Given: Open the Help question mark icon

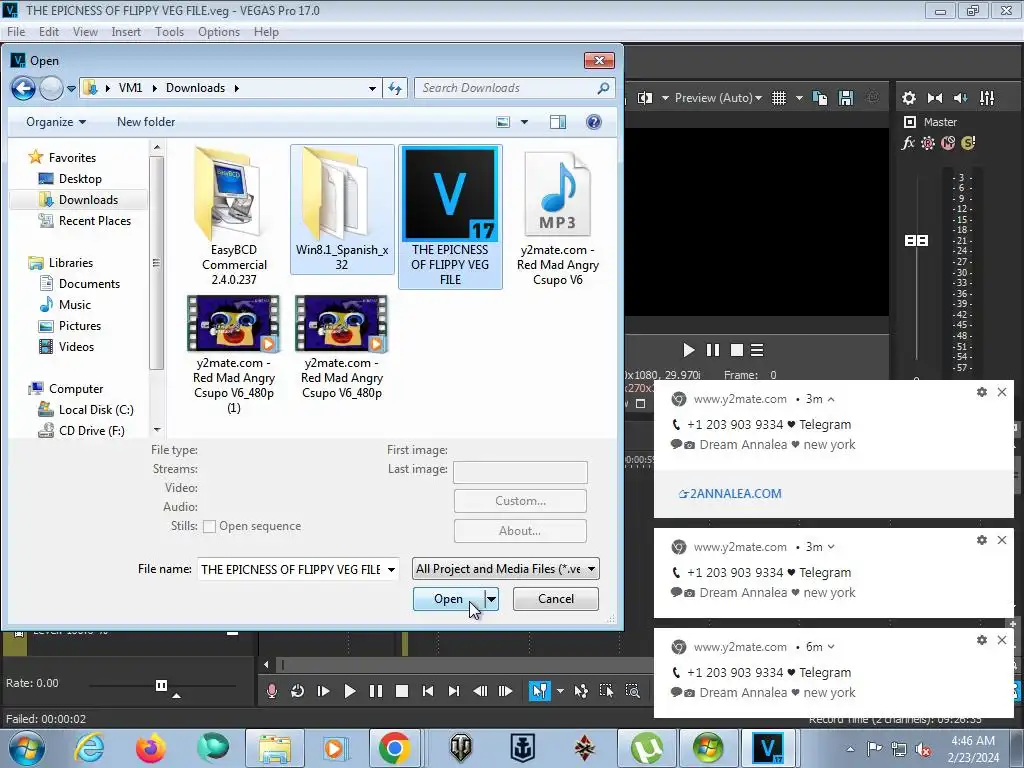Looking at the screenshot, I should tap(594, 122).
